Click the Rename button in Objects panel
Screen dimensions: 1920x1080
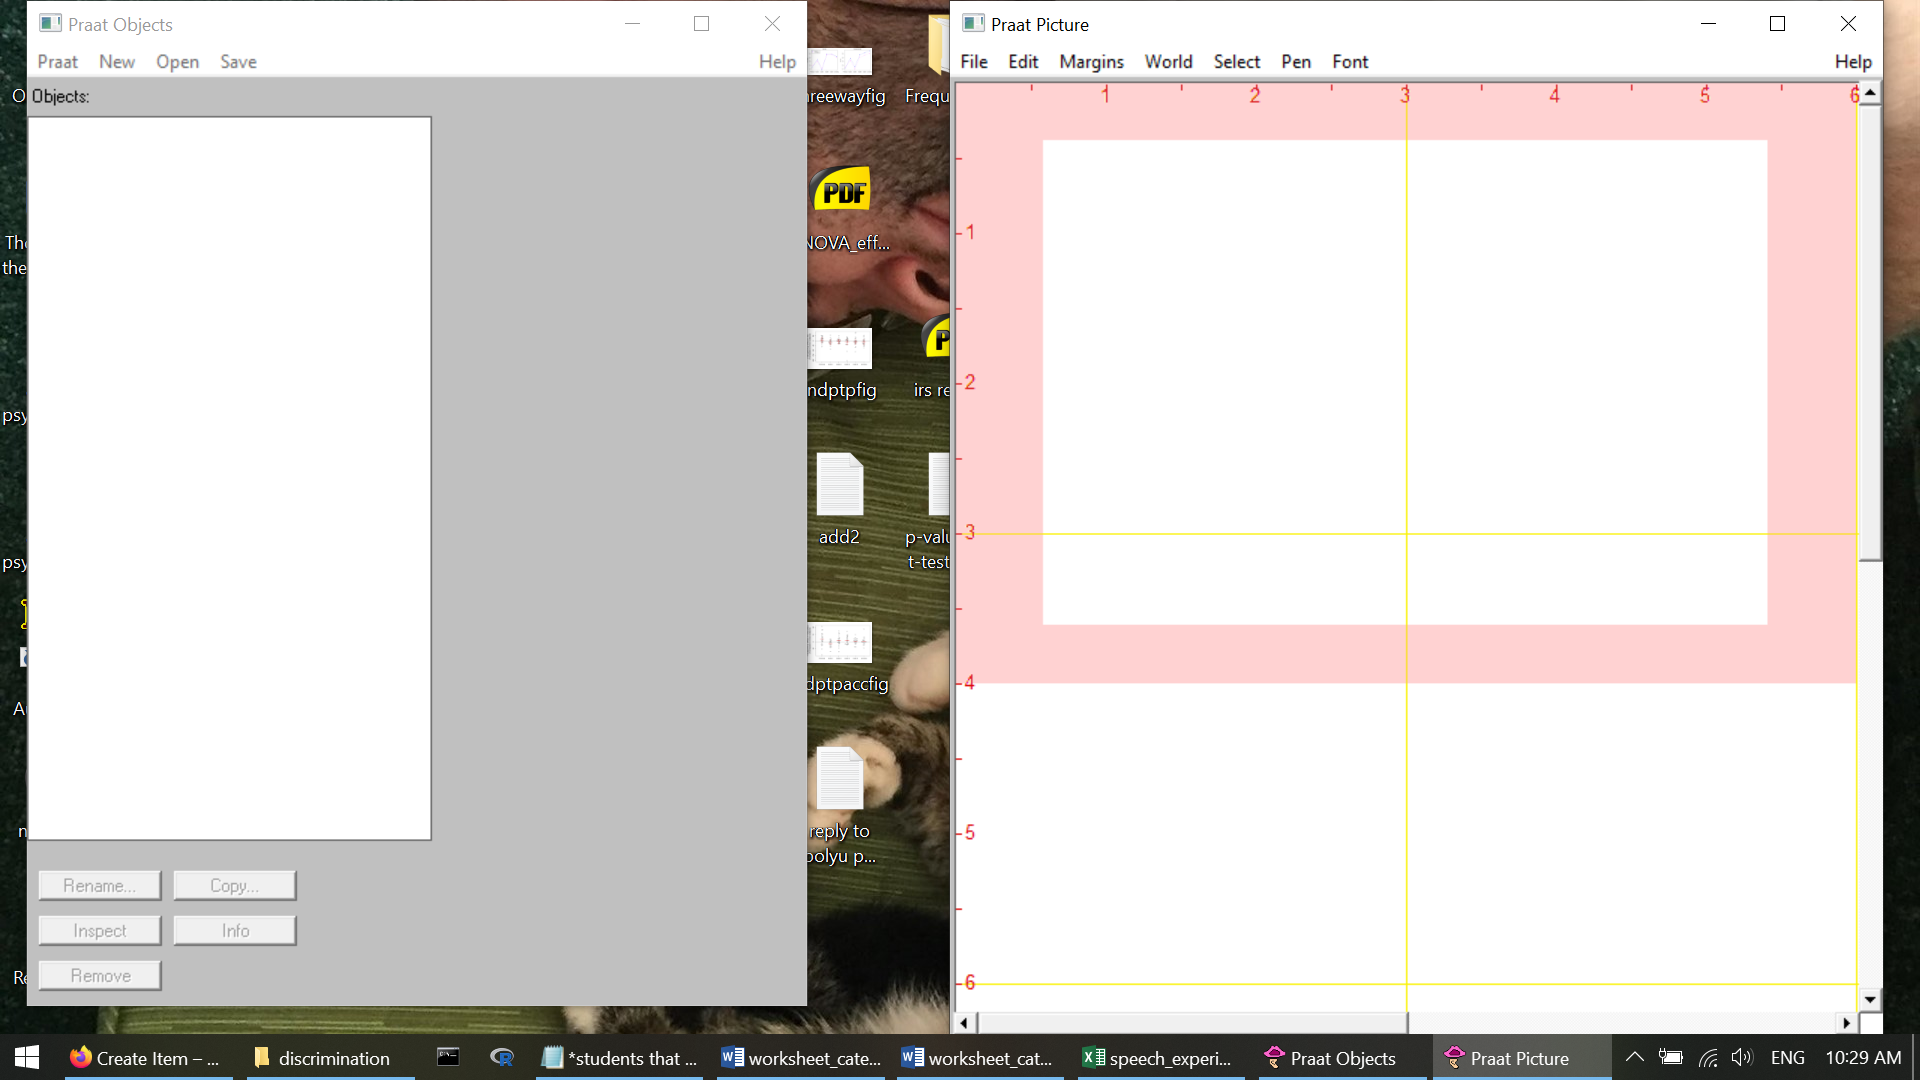[99, 885]
